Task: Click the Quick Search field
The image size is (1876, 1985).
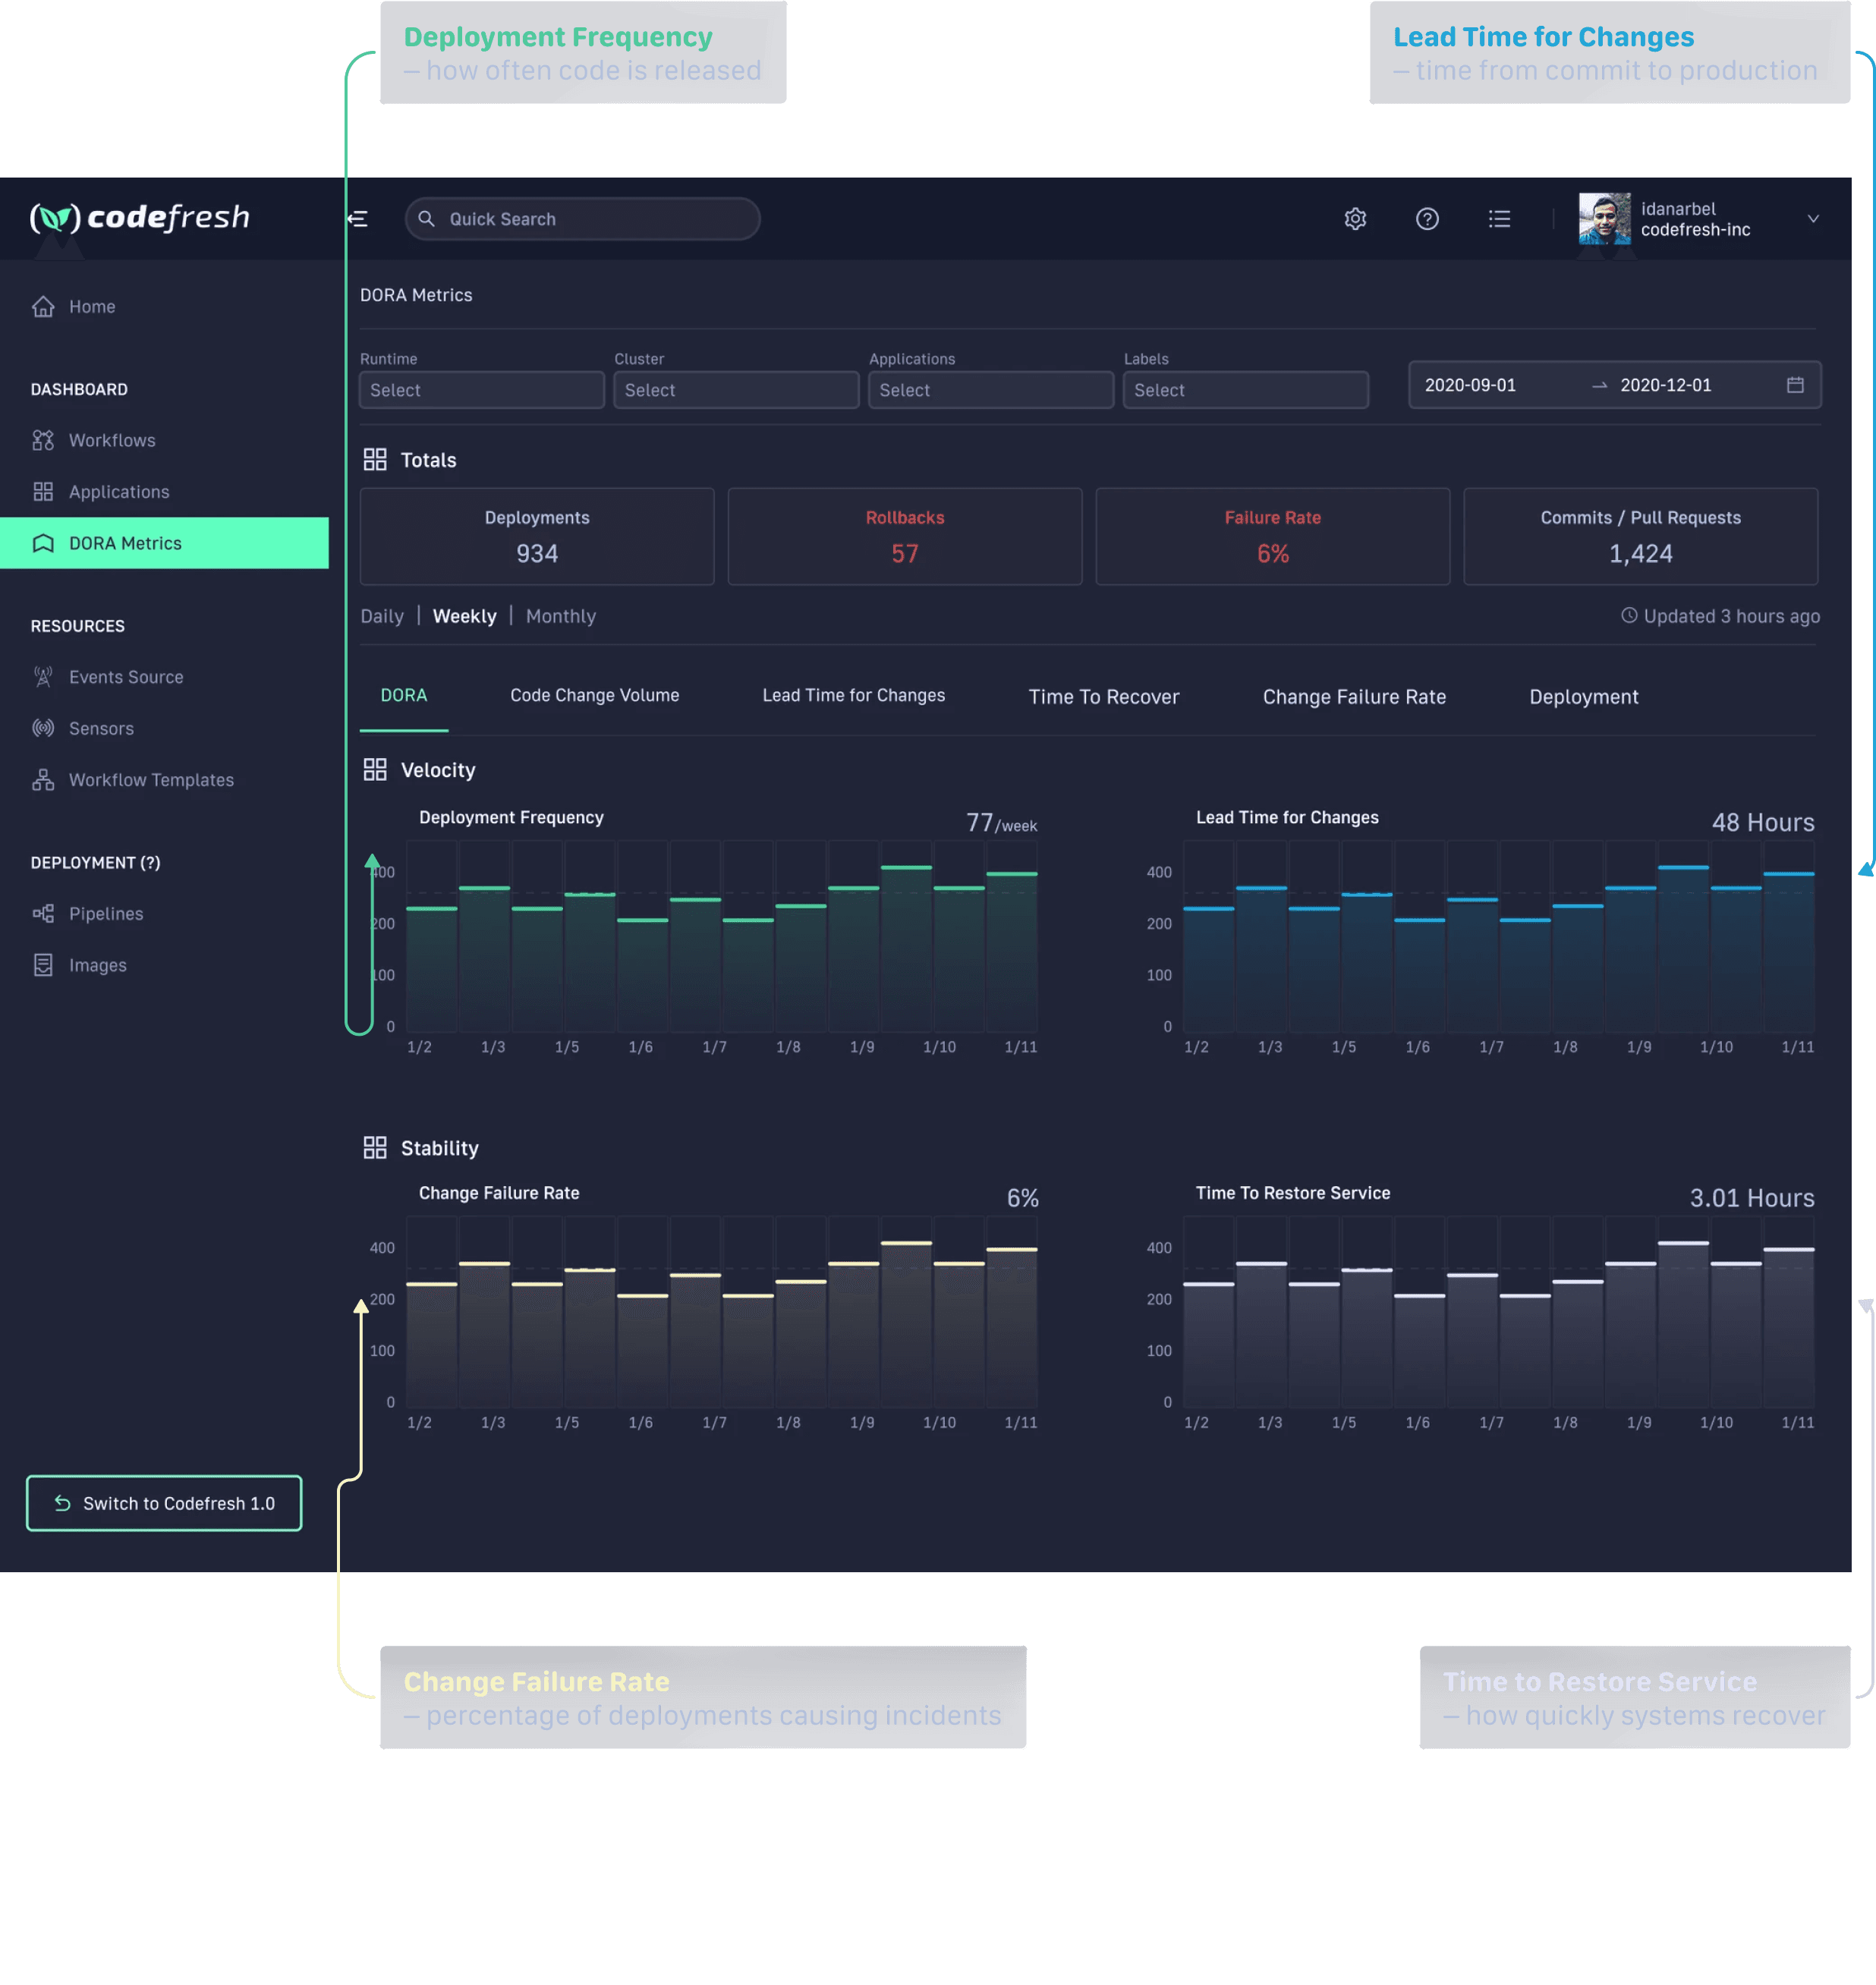Action: (x=582, y=219)
